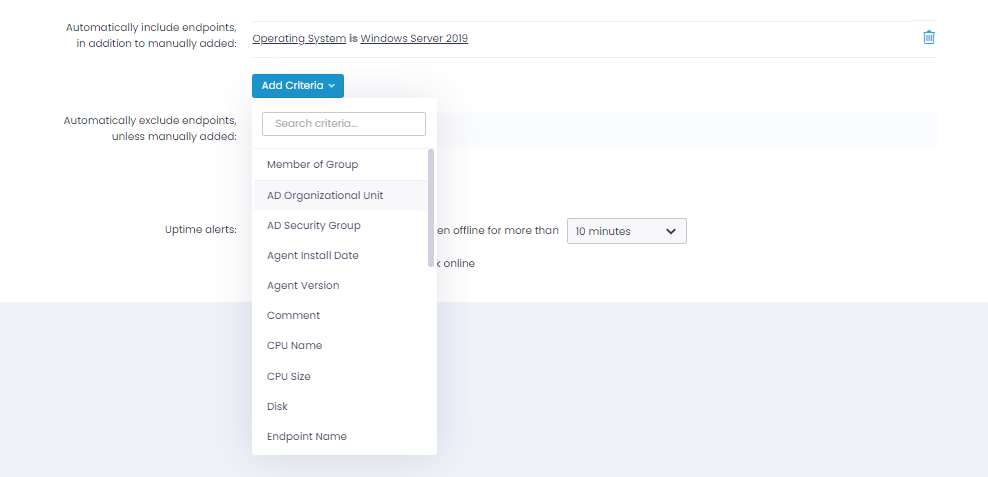988x477 pixels.
Task: Choose the Comment criteria option
Action: 293,315
